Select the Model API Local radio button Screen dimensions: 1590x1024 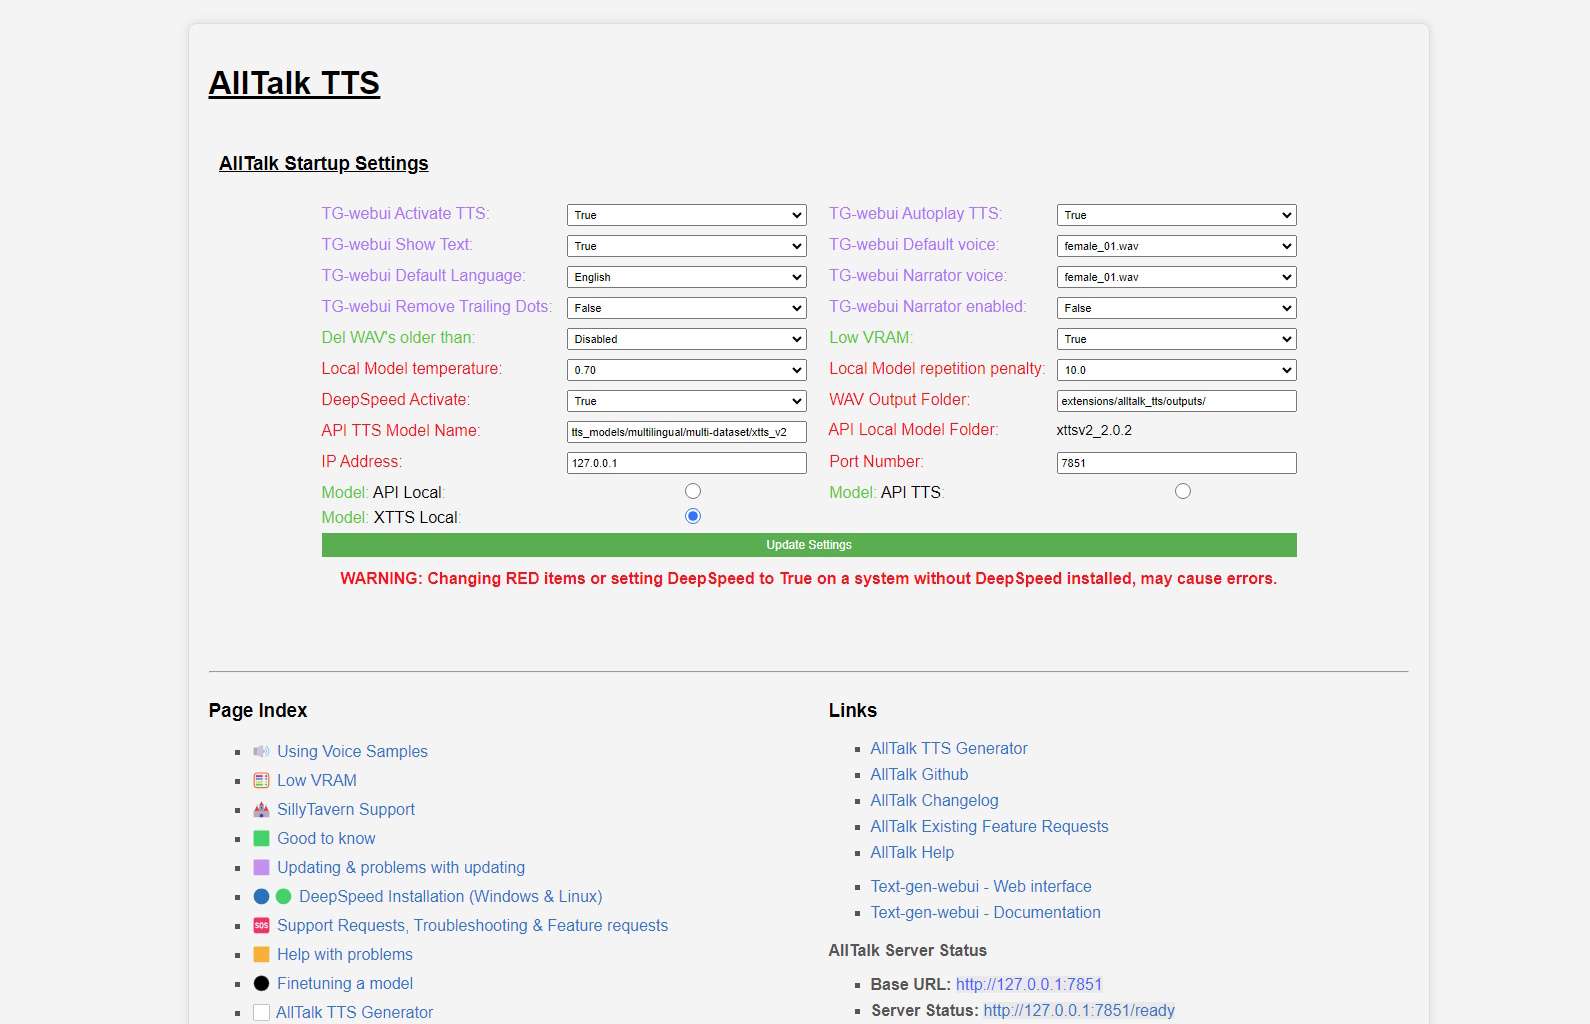click(693, 491)
